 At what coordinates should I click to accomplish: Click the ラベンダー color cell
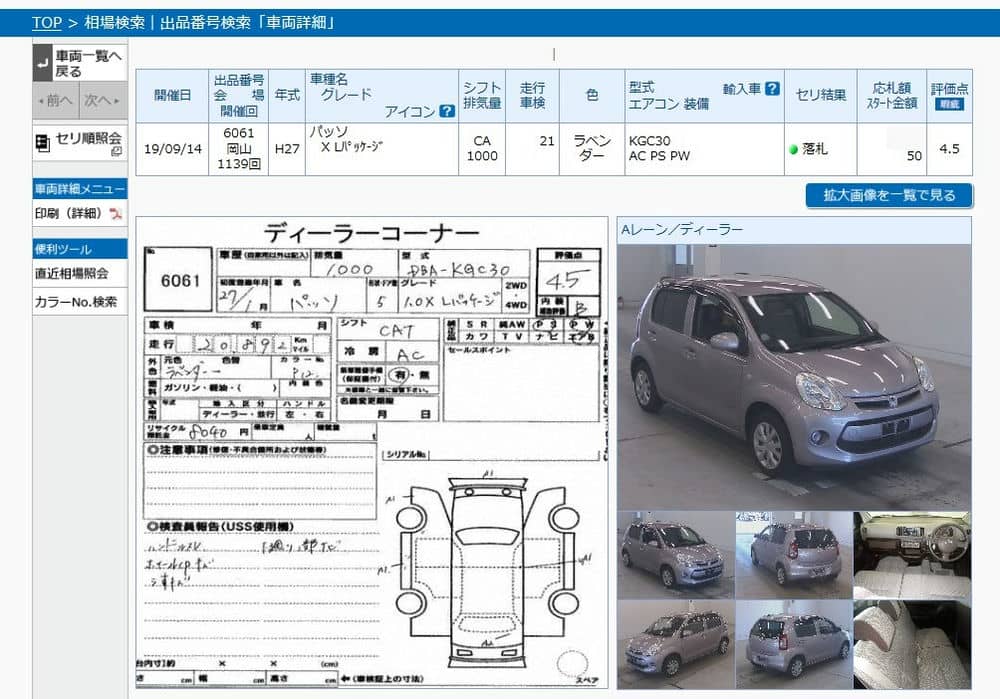(x=592, y=149)
